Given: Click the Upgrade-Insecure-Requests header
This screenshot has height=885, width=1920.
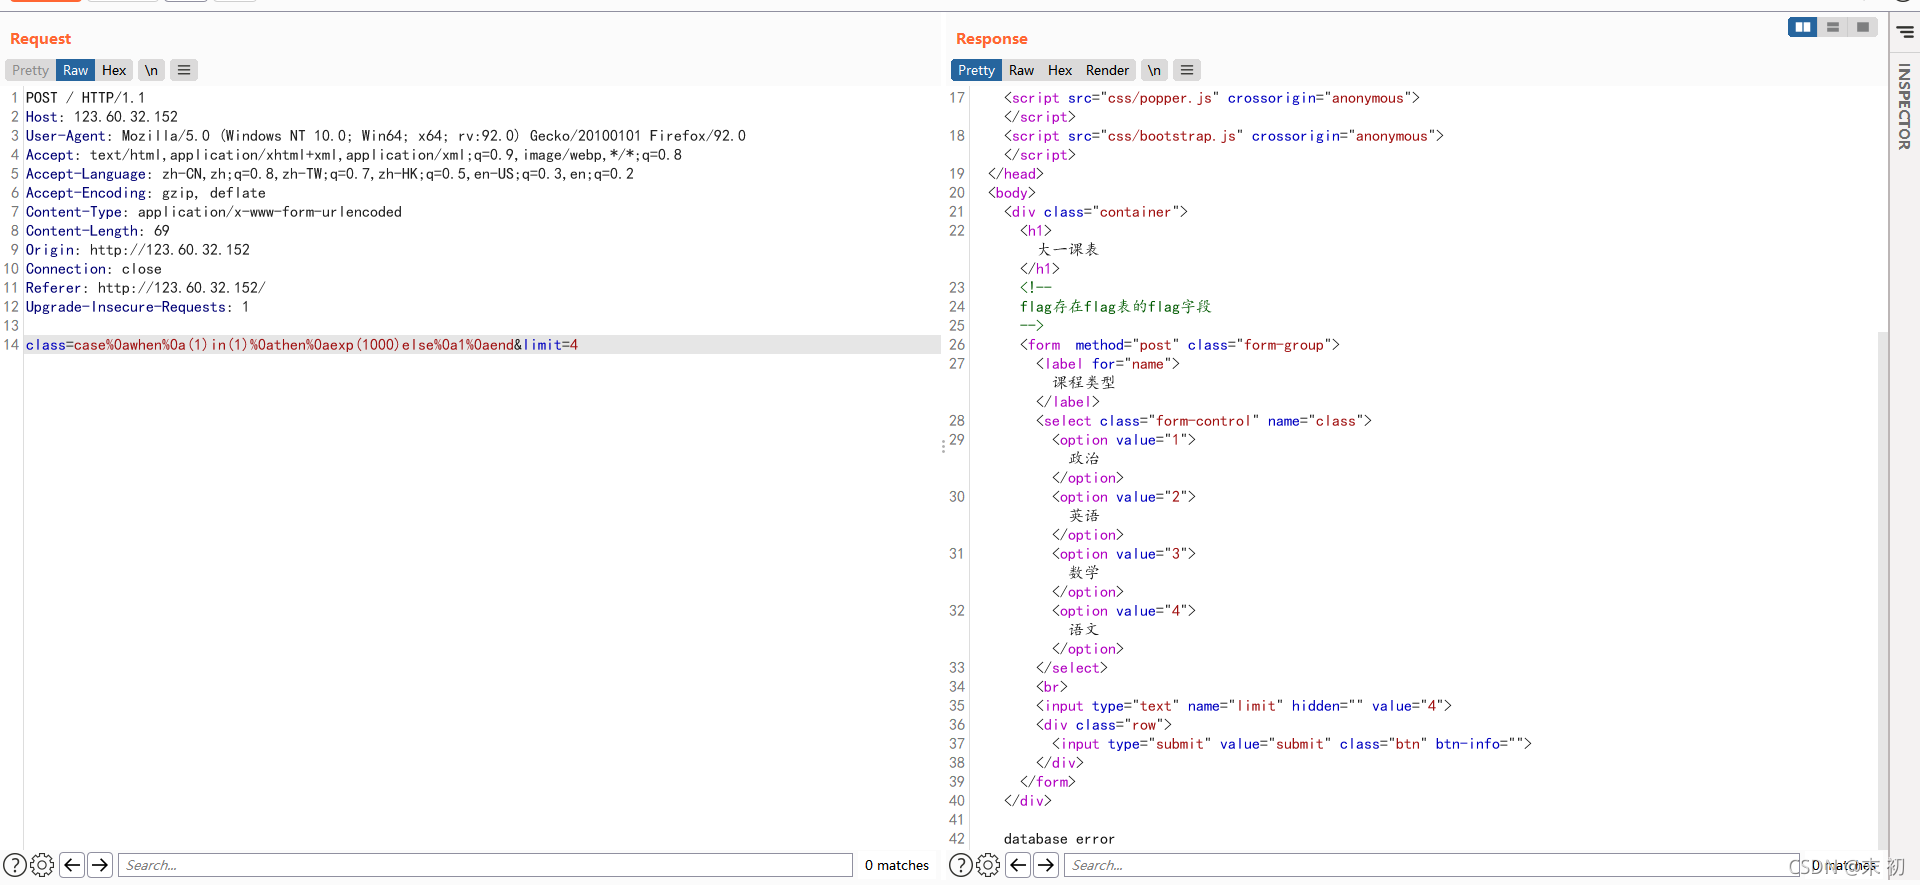Looking at the screenshot, I should click(138, 307).
